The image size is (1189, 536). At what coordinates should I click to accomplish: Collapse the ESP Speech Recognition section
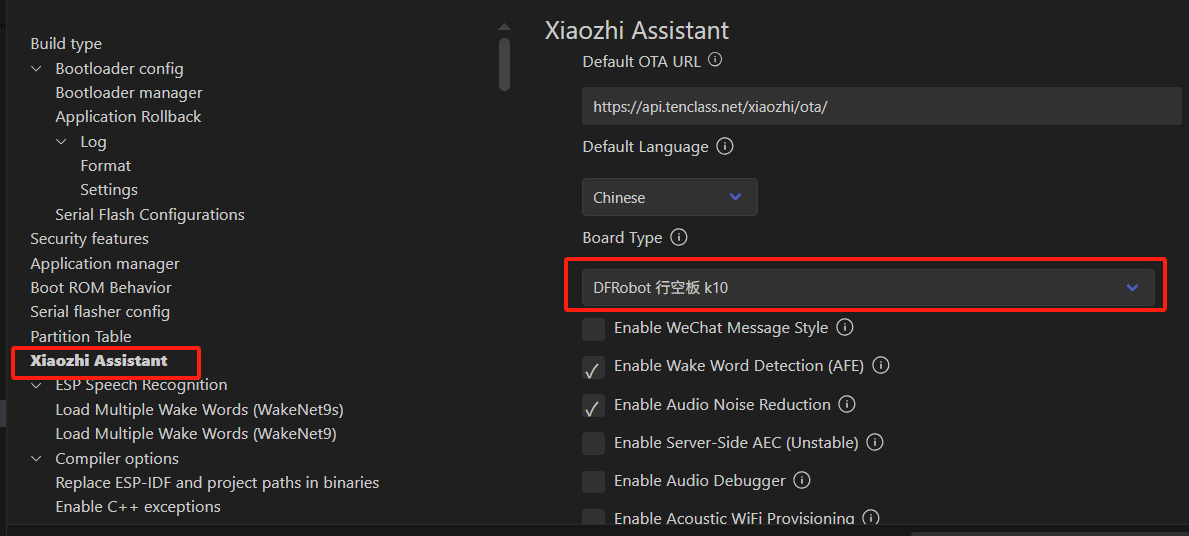point(37,385)
